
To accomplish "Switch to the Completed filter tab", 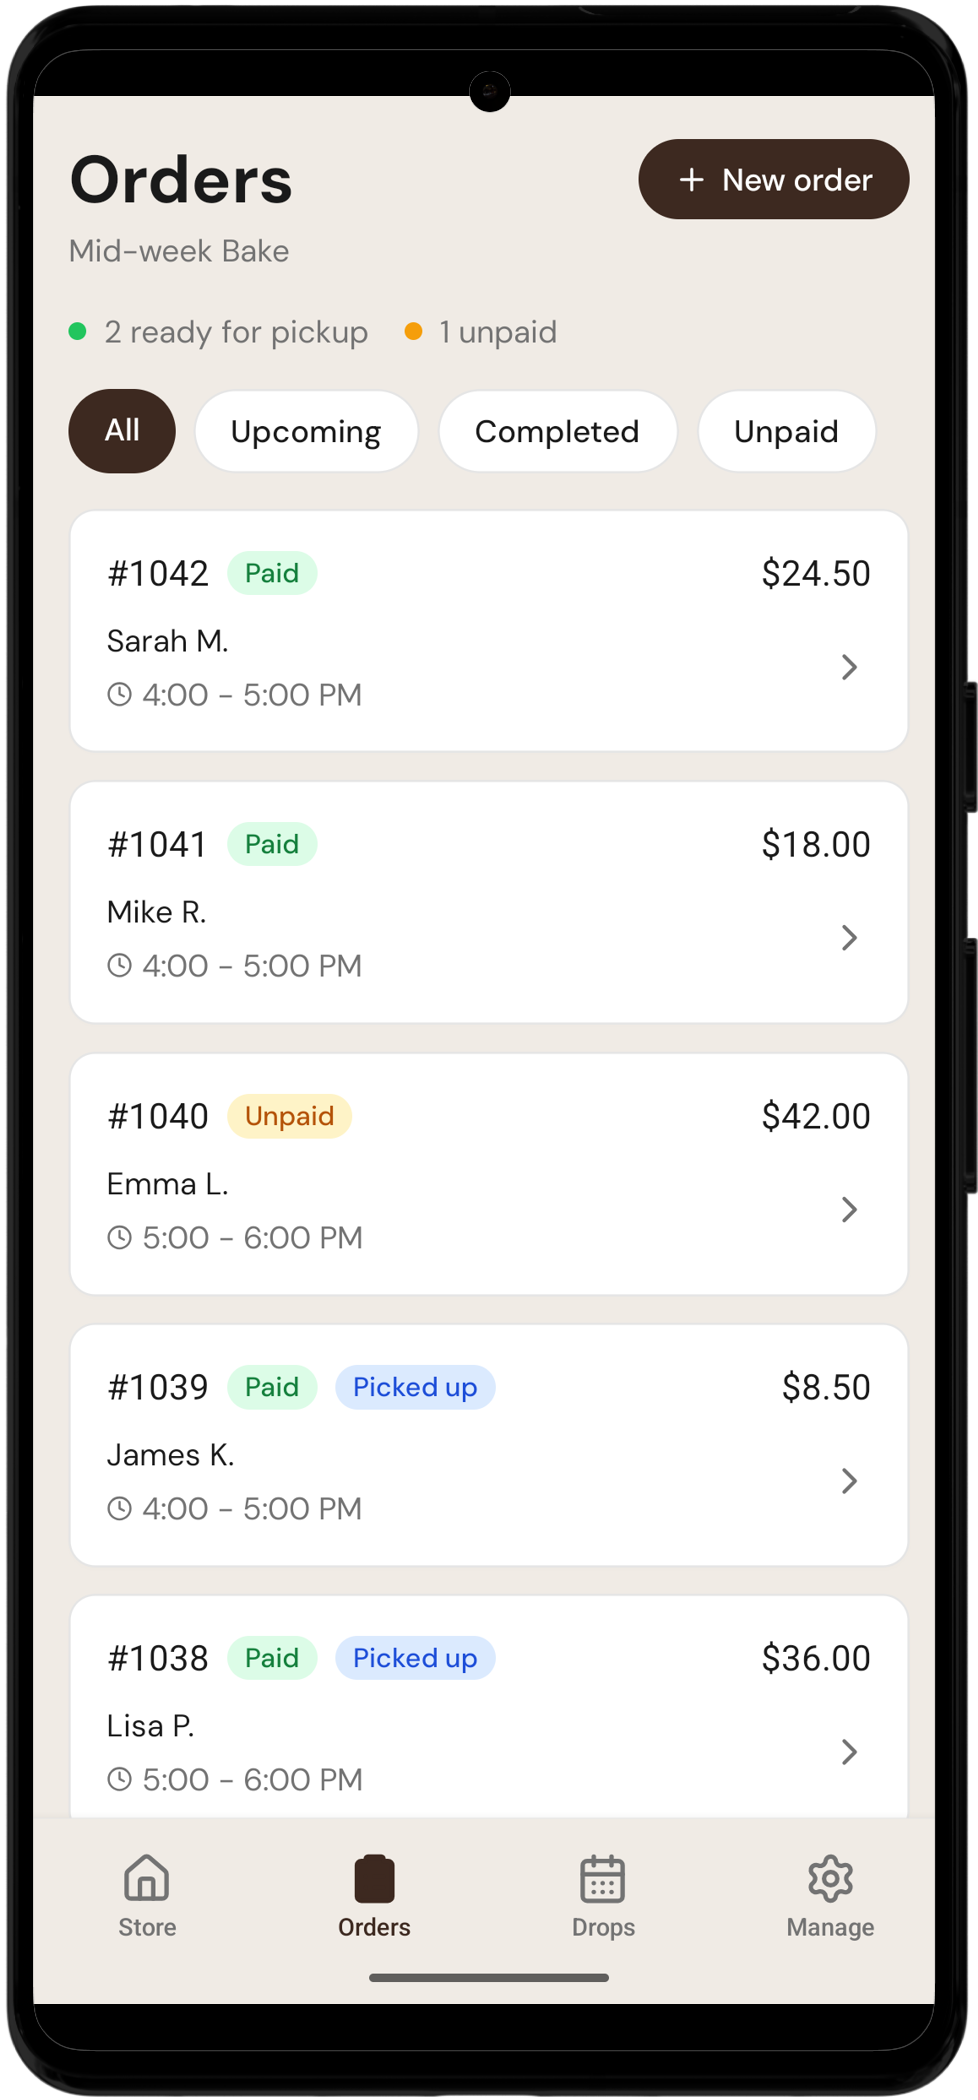I will point(557,431).
